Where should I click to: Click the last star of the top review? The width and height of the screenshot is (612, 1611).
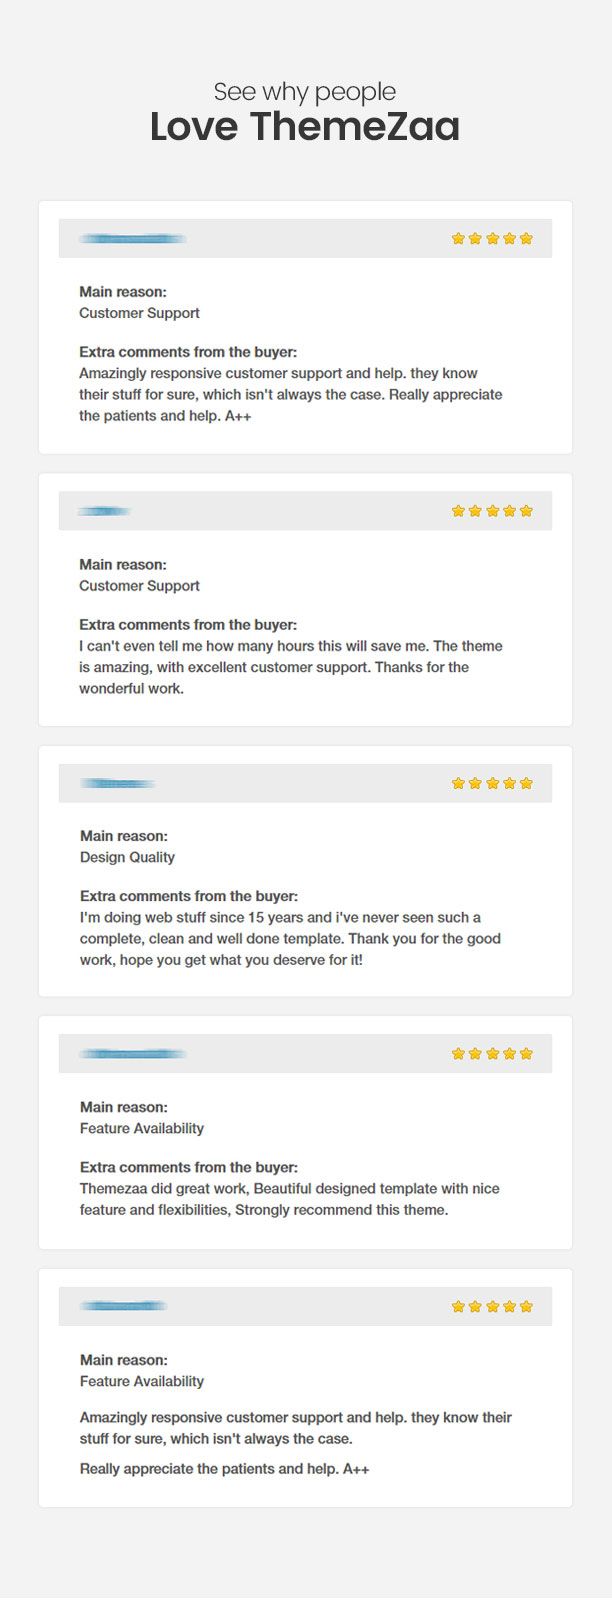click(x=526, y=239)
